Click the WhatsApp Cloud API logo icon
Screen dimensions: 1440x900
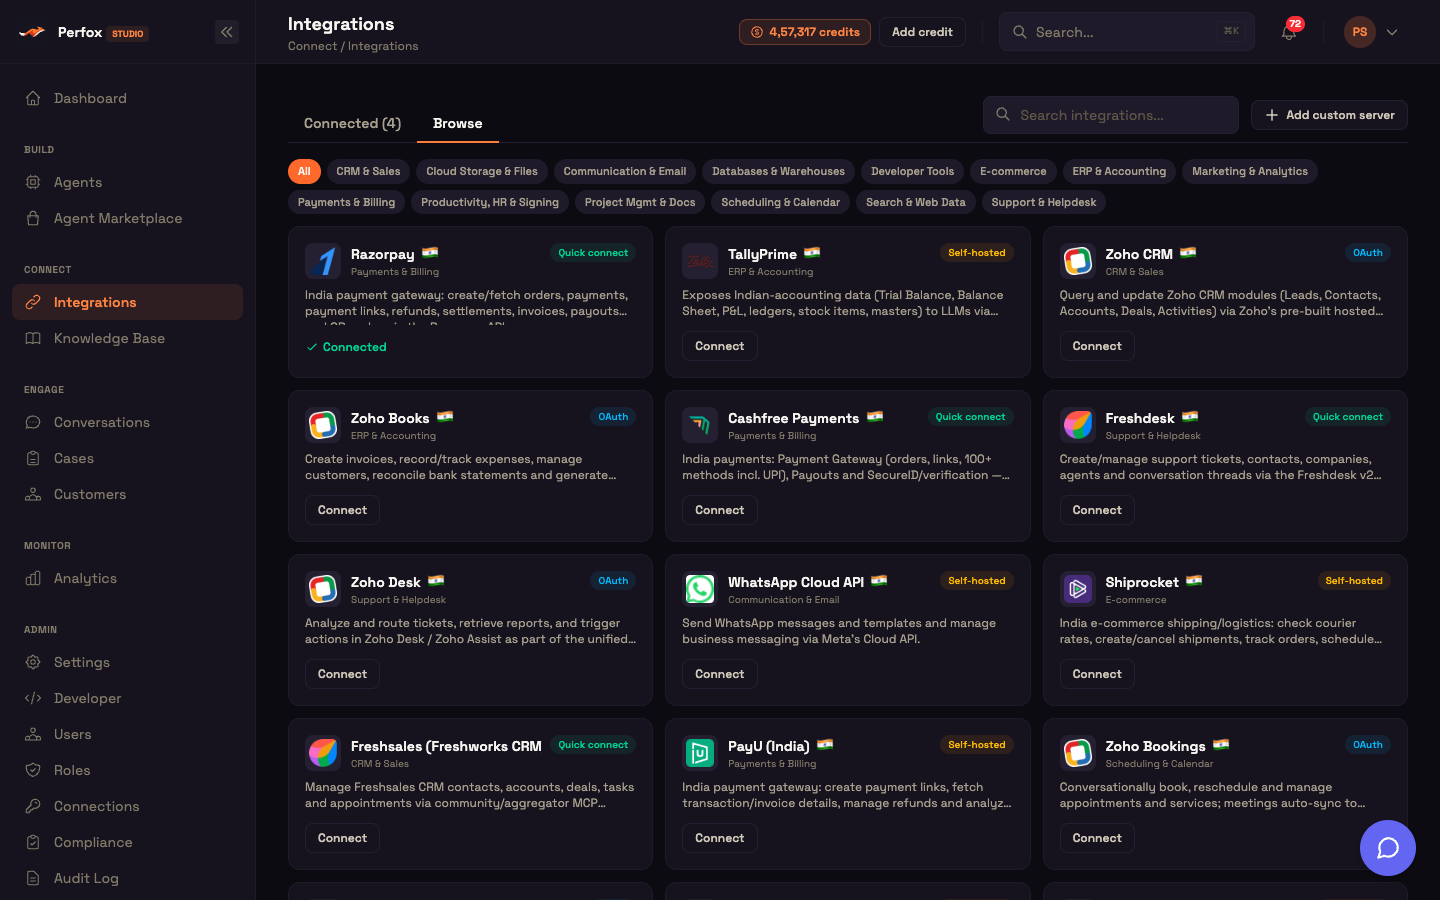point(700,589)
